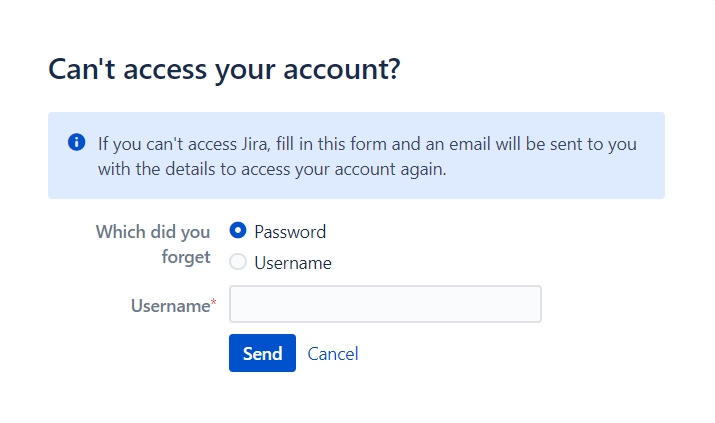Click the word "account?" in page title
This screenshot has height=423, width=715.
342,69
